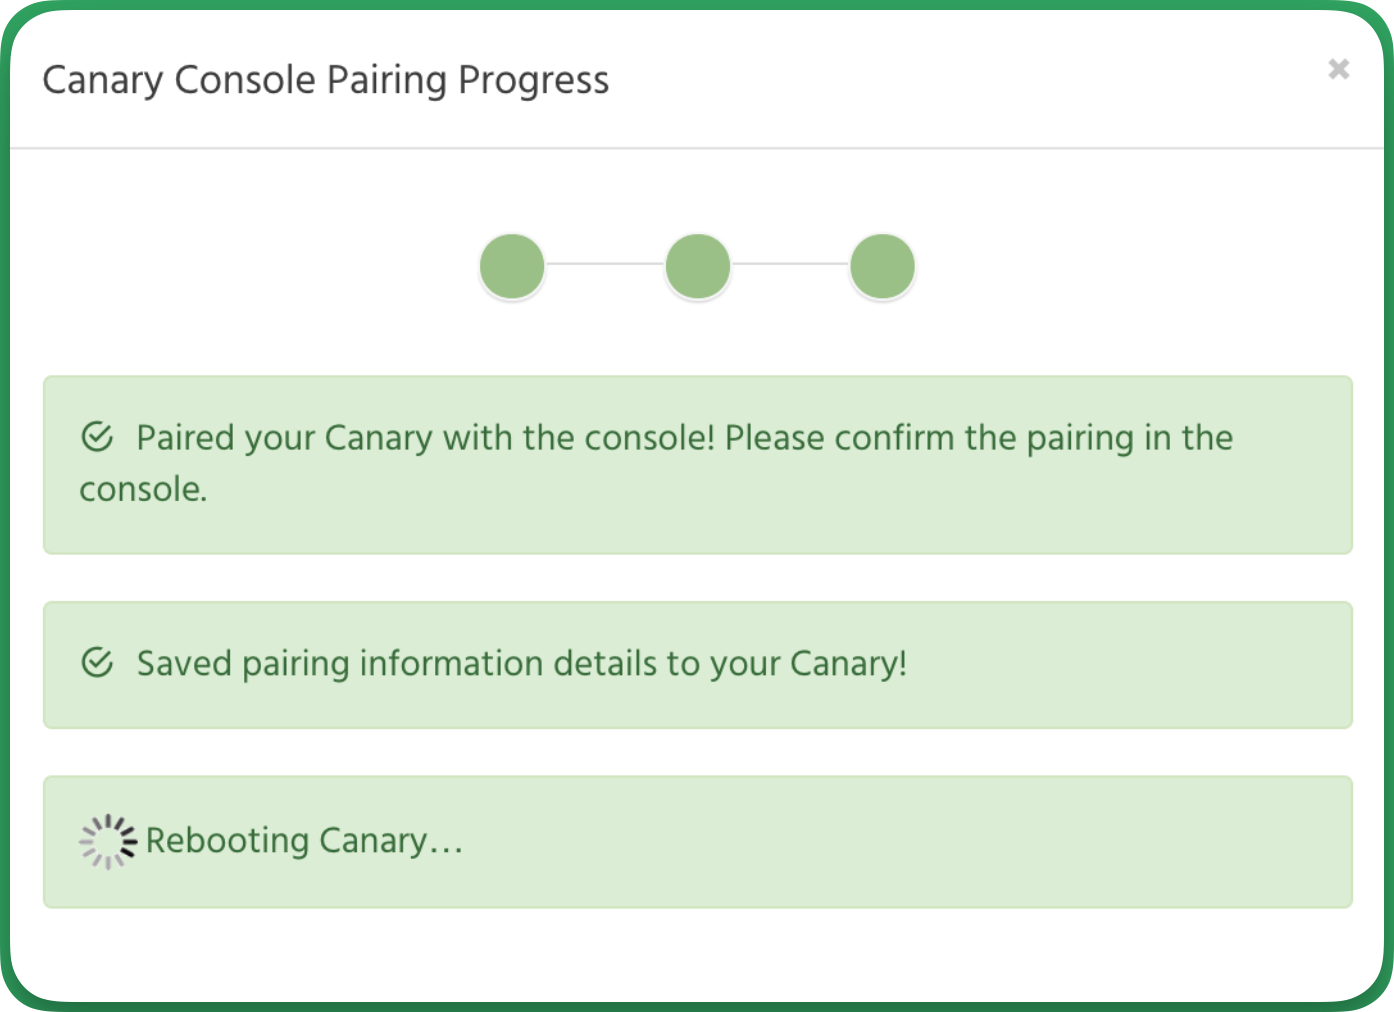Click the 'Paired your Canary with the console!' text
The width and height of the screenshot is (1394, 1012).
(x=426, y=438)
